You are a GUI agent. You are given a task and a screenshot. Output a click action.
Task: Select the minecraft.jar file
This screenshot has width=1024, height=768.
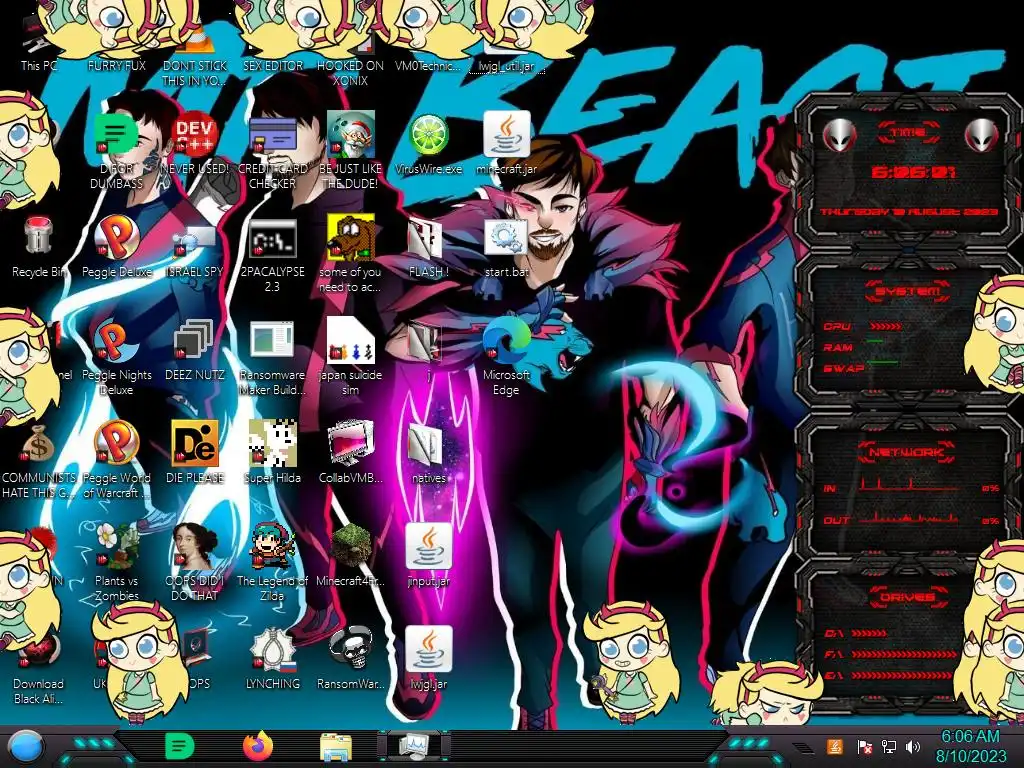click(506, 134)
